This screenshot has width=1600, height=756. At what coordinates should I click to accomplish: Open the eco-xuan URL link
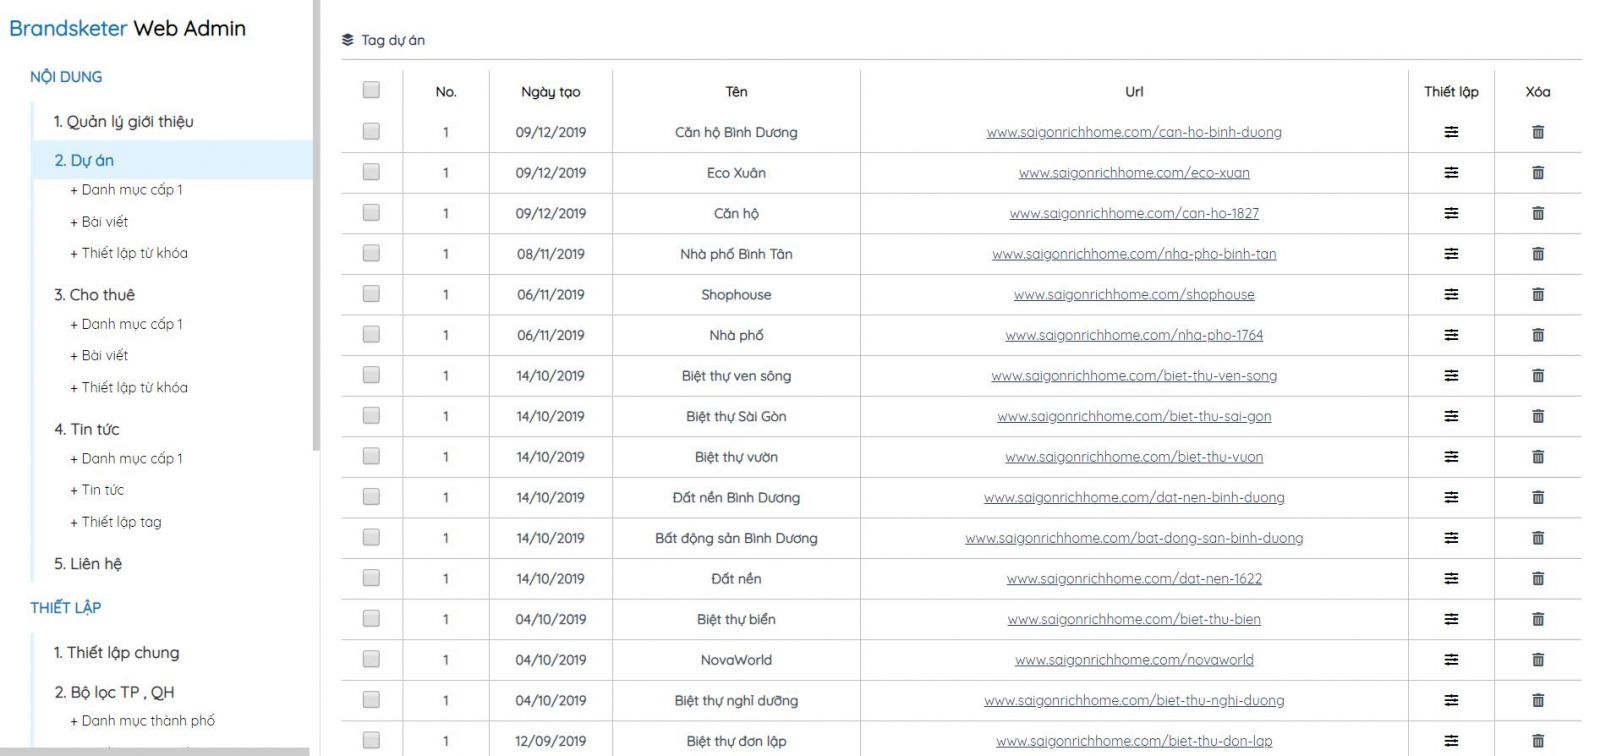[1134, 173]
